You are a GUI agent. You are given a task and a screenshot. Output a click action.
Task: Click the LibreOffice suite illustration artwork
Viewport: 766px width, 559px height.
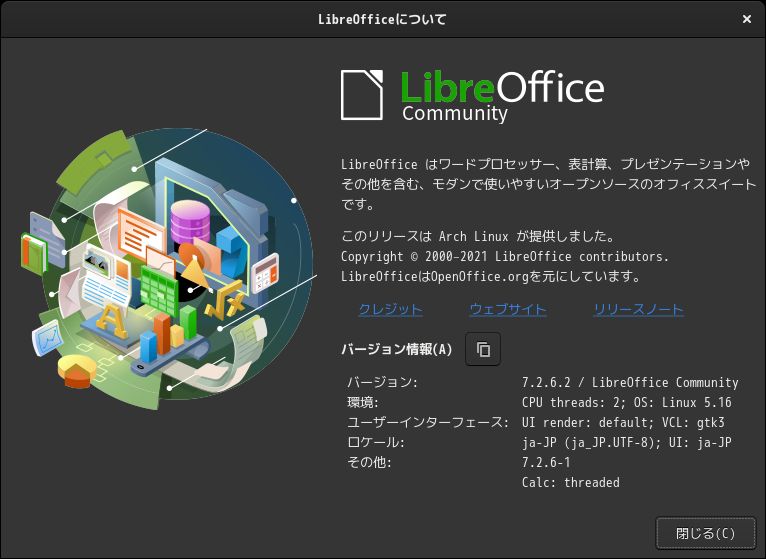click(x=169, y=269)
